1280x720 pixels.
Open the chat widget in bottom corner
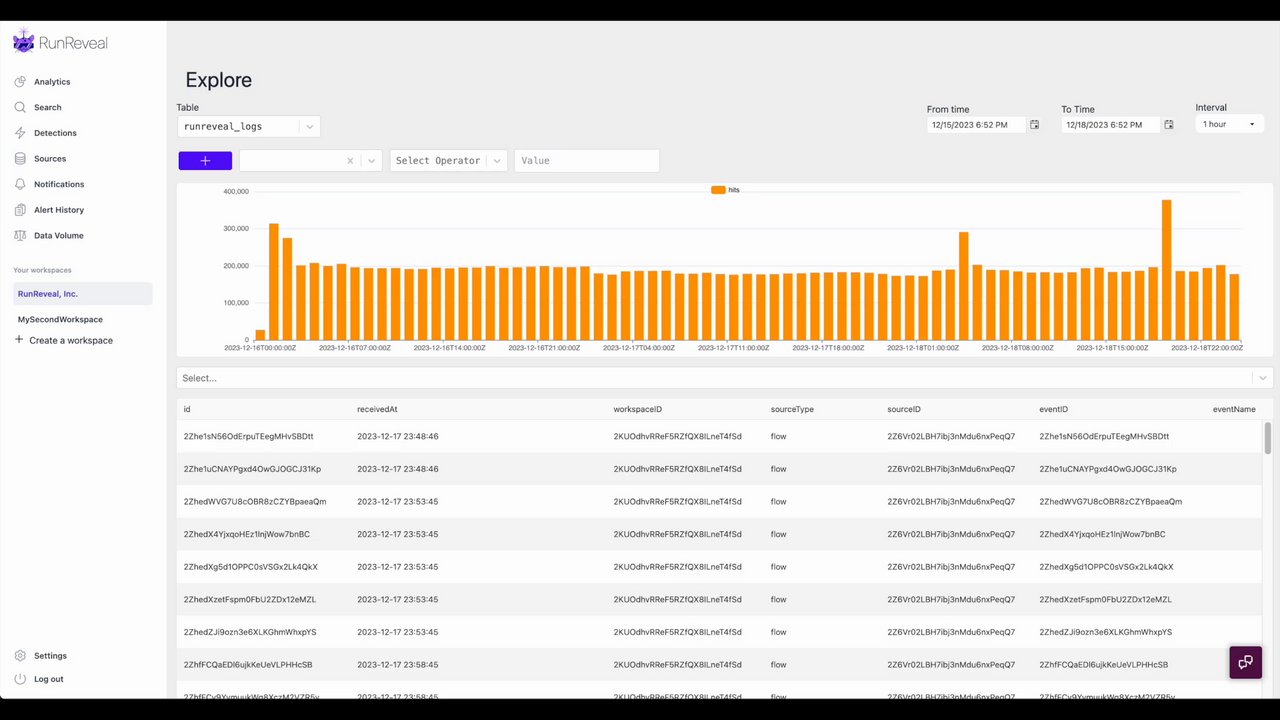point(1246,663)
